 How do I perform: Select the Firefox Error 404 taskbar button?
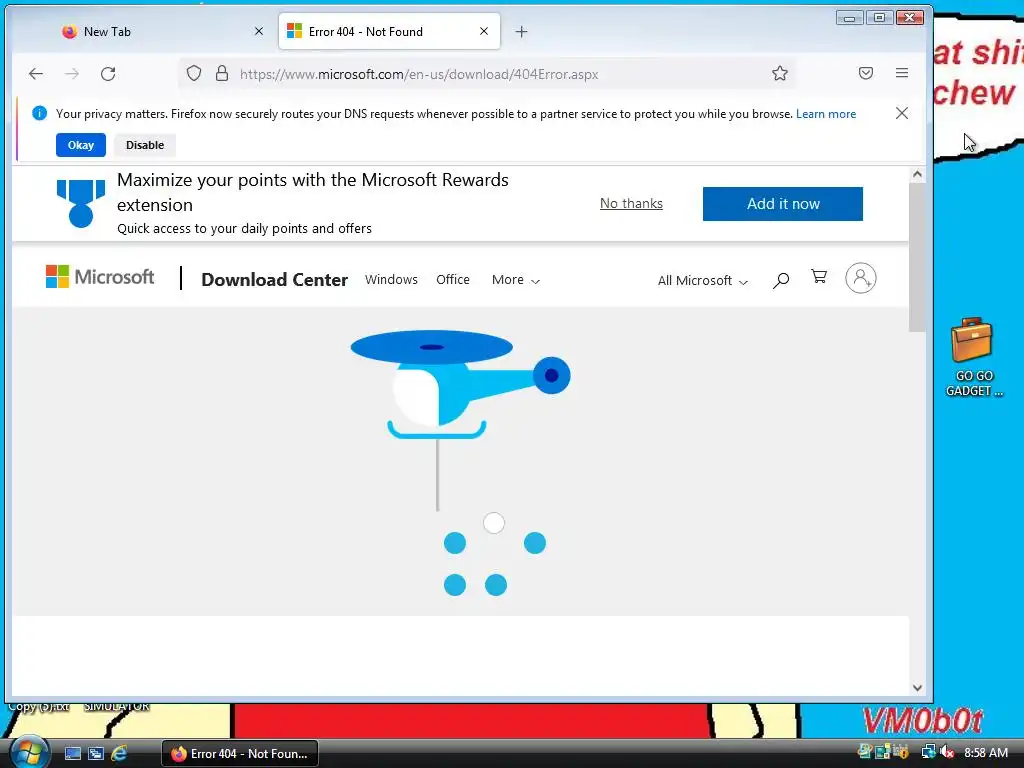tap(240, 754)
